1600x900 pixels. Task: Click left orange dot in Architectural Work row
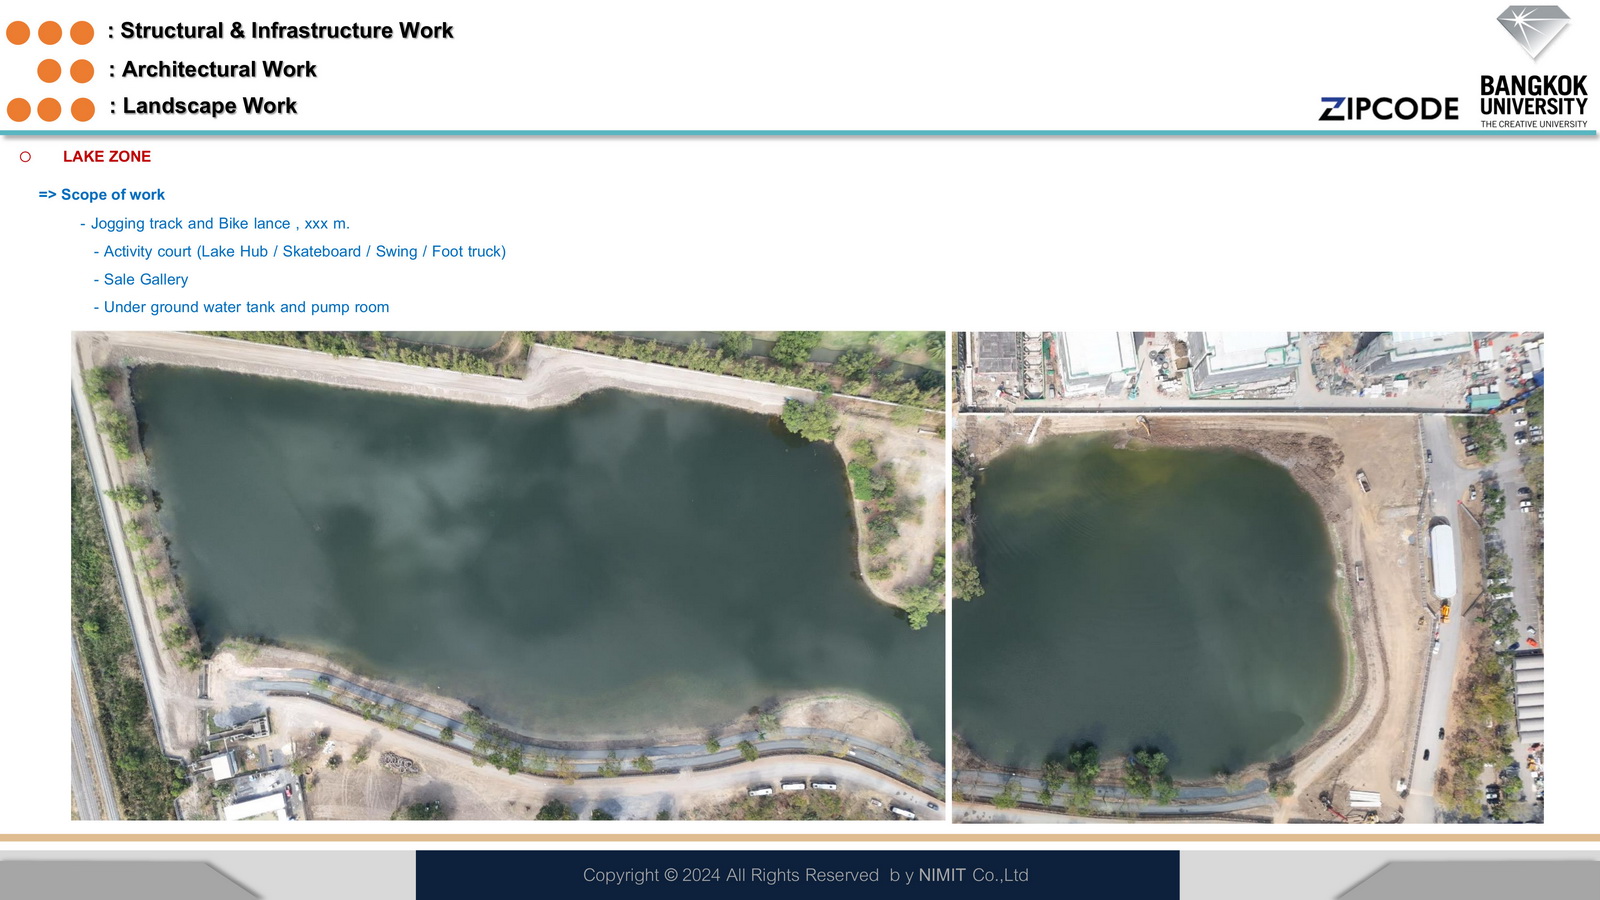coord(49,71)
